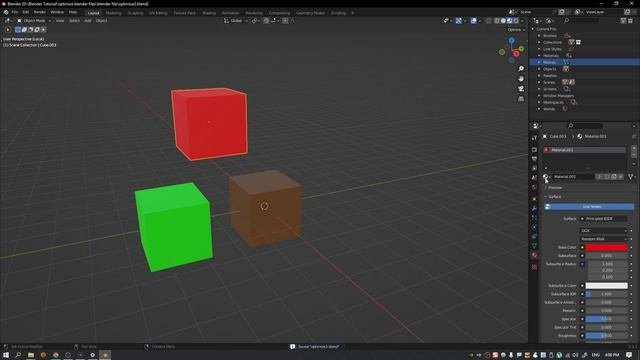The height and width of the screenshot is (360, 640).
Task: Toggle viewport overlays button
Action: coord(473,21)
